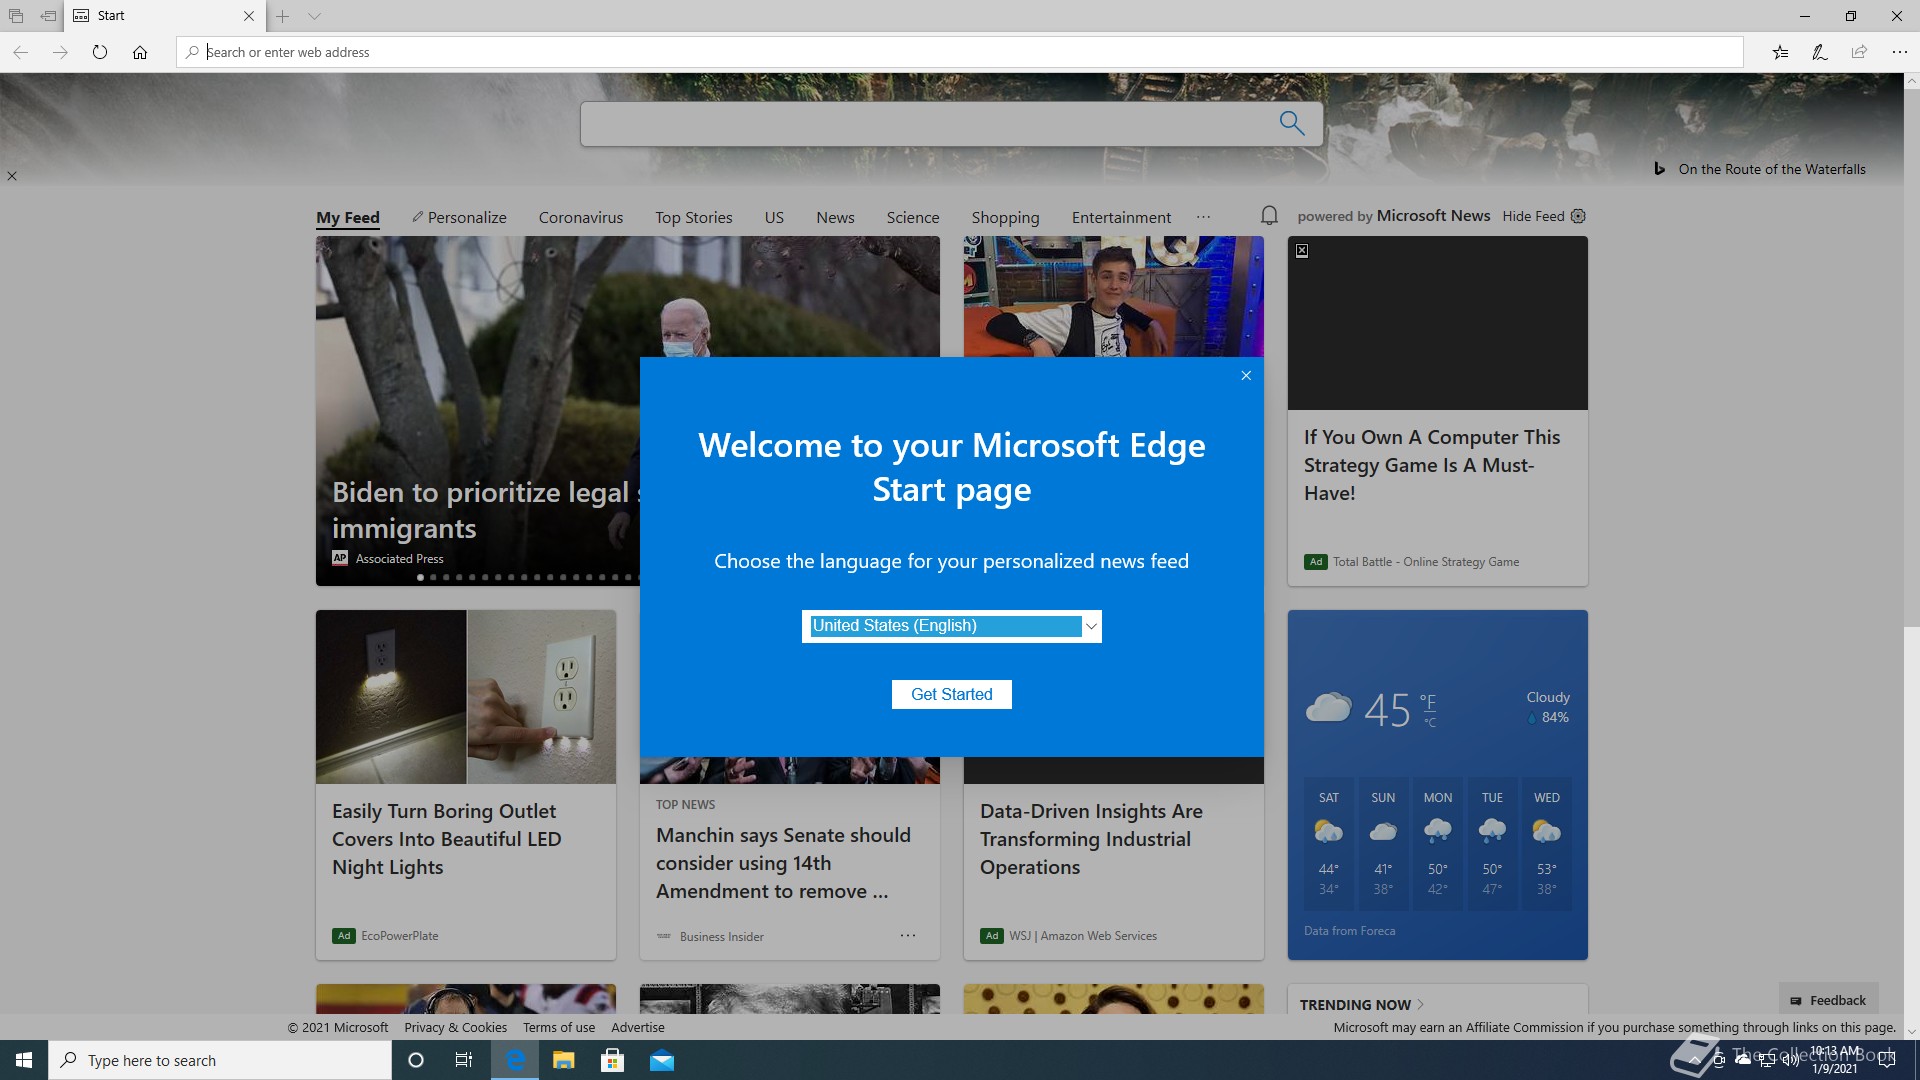Go to Home via house icon

tap(140, 52)
